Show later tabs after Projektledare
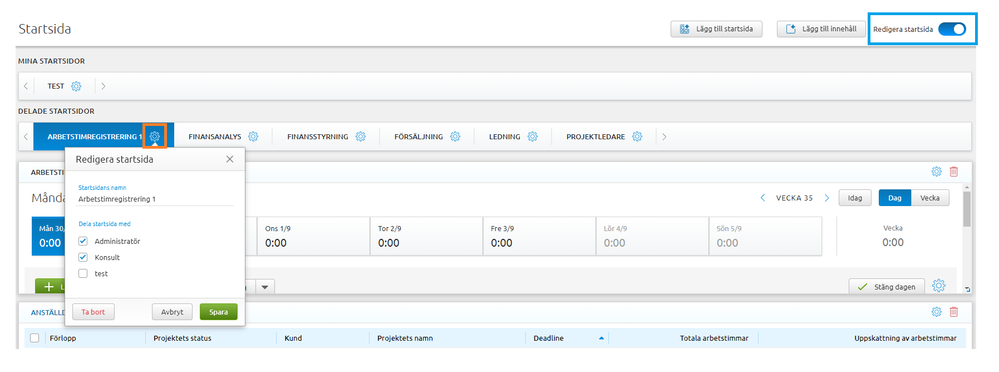Viewport: 999px width, 372px height. click(664, 136)
